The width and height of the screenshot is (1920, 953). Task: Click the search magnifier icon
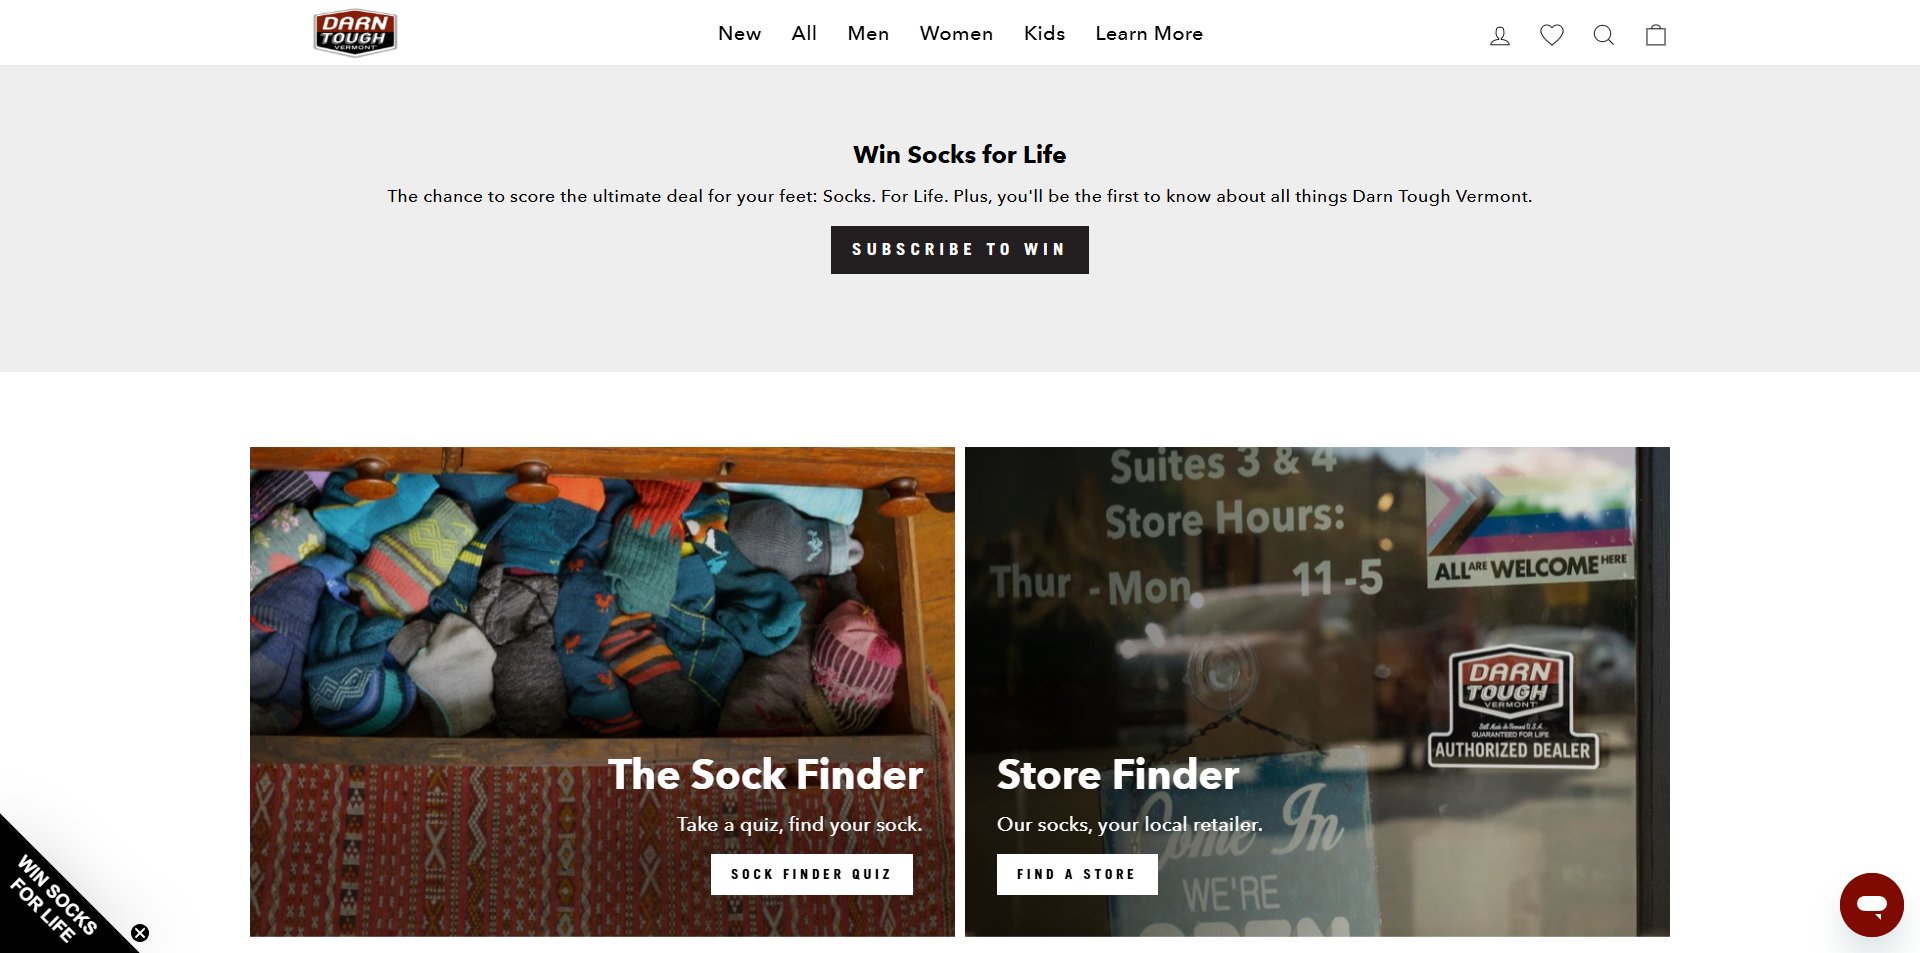[1604, 35]
